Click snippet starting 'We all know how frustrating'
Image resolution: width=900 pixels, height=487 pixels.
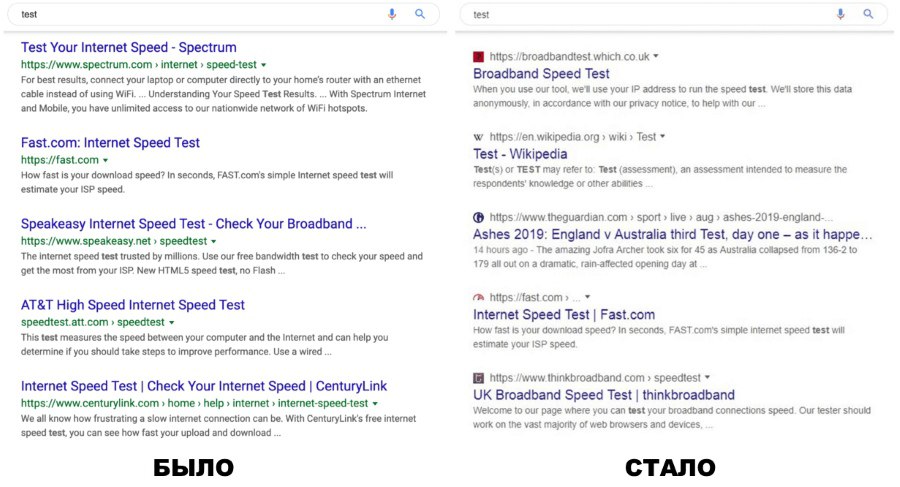pyautogui.click(x=218, y=426)
